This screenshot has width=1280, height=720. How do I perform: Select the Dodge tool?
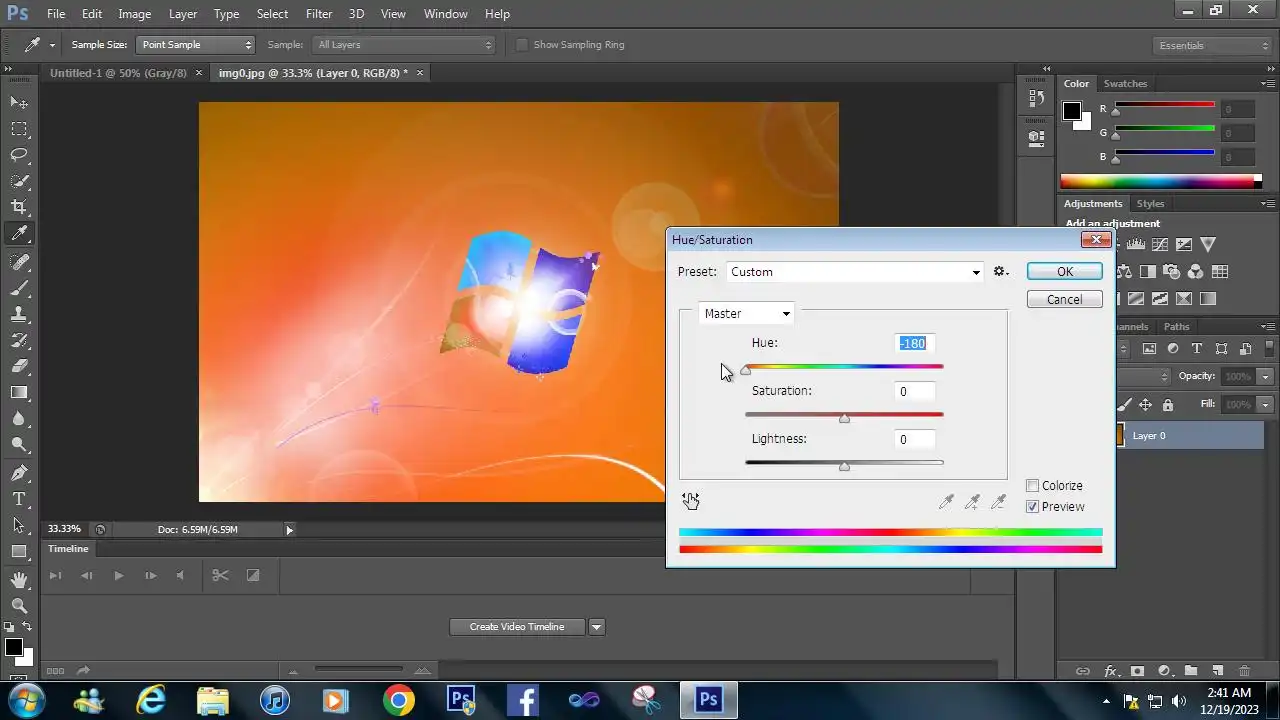(x=19, y=444)
